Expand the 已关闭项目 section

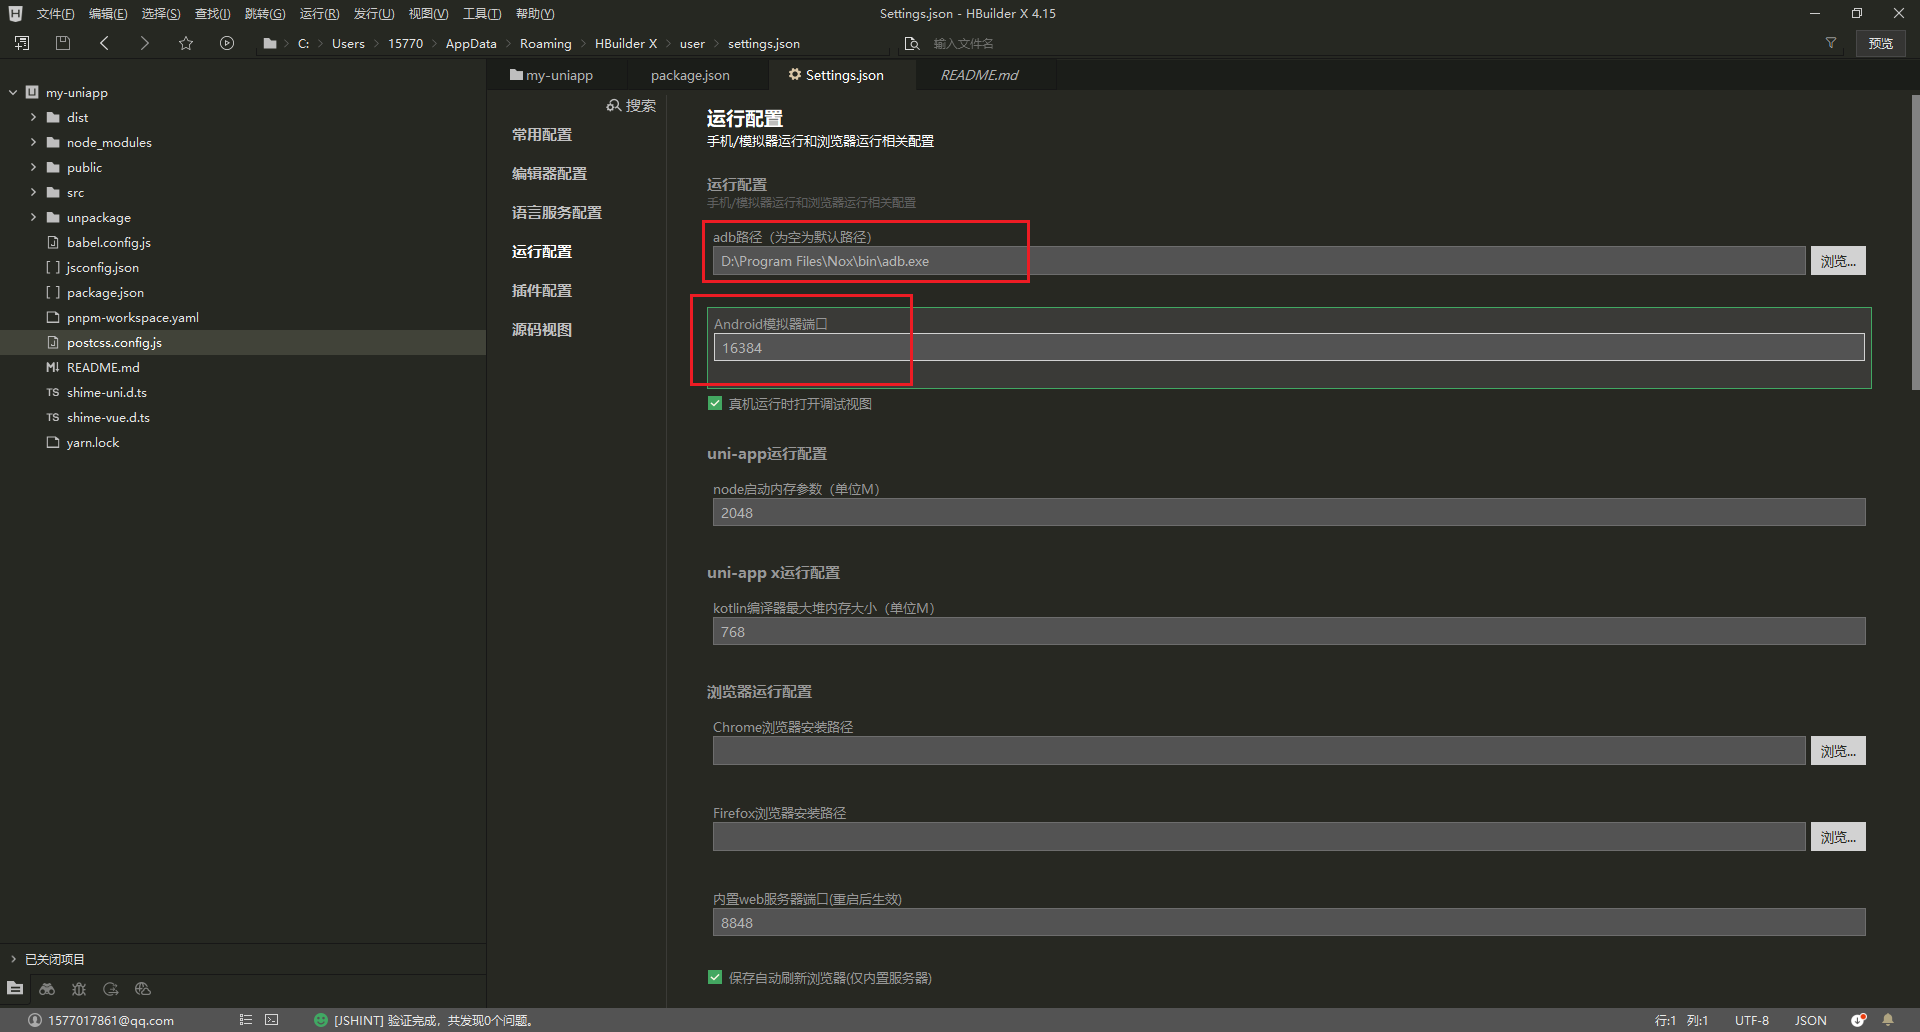[13, 959]
